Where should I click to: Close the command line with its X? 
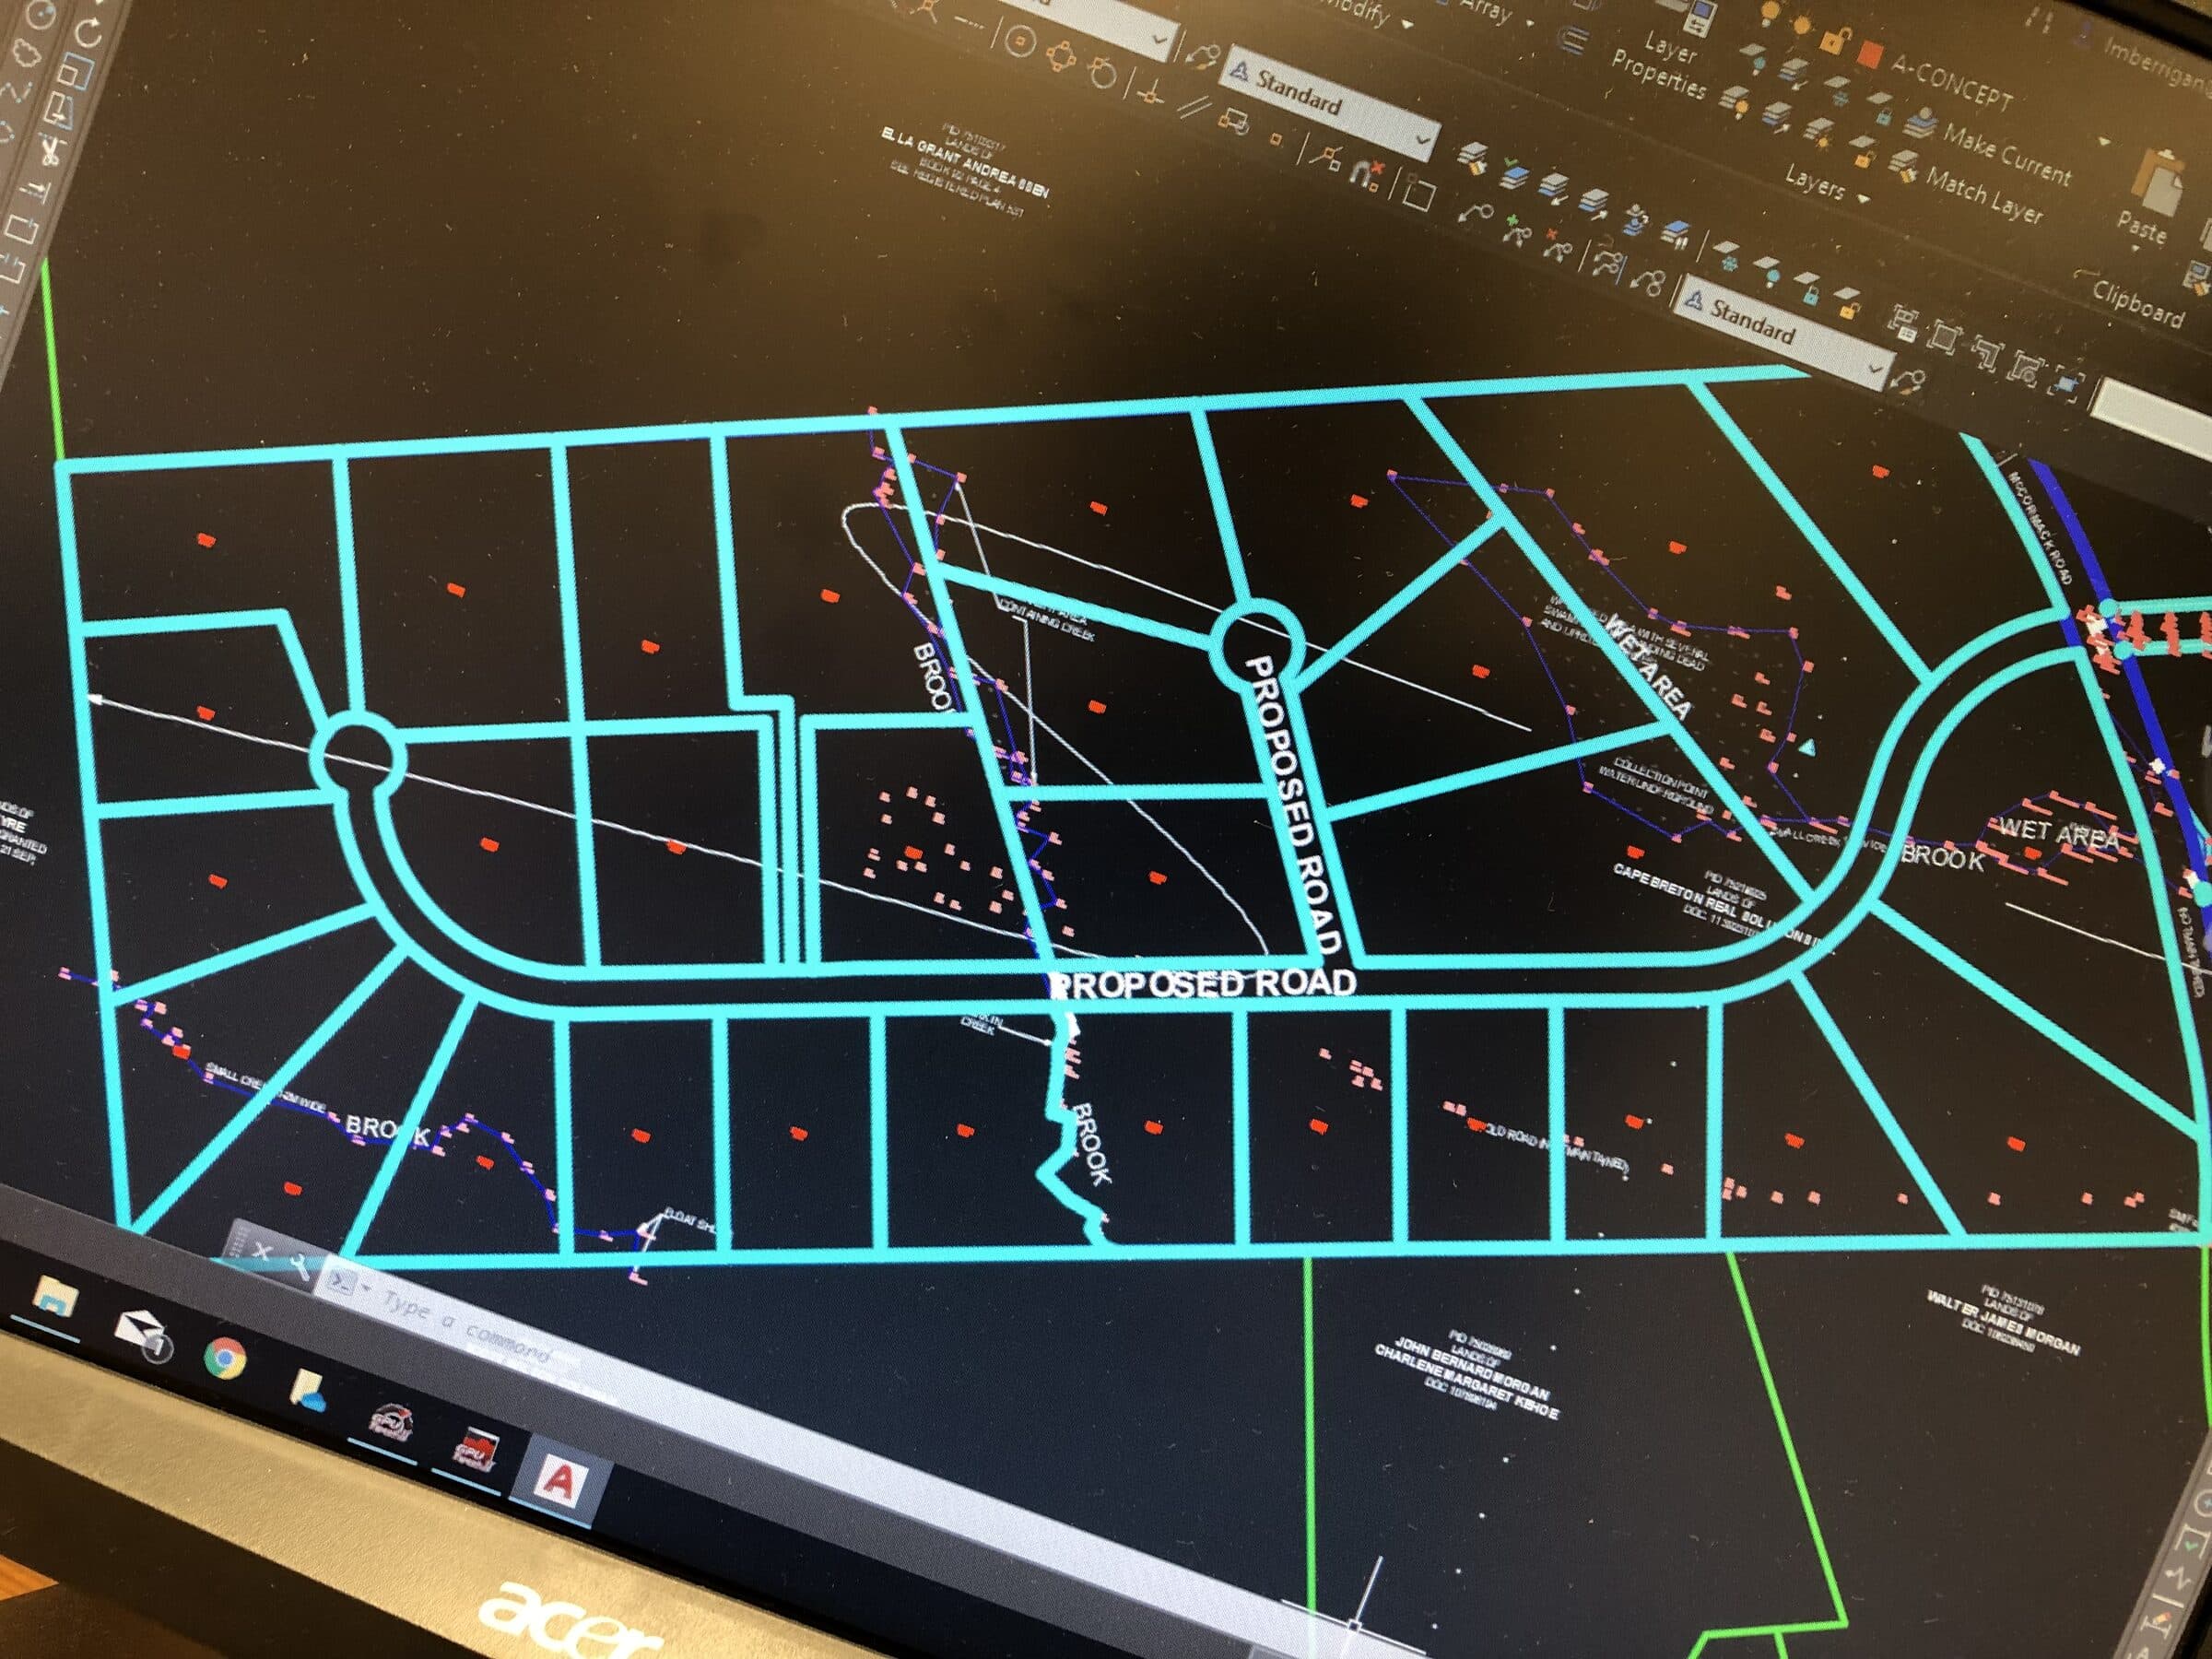262,1250
